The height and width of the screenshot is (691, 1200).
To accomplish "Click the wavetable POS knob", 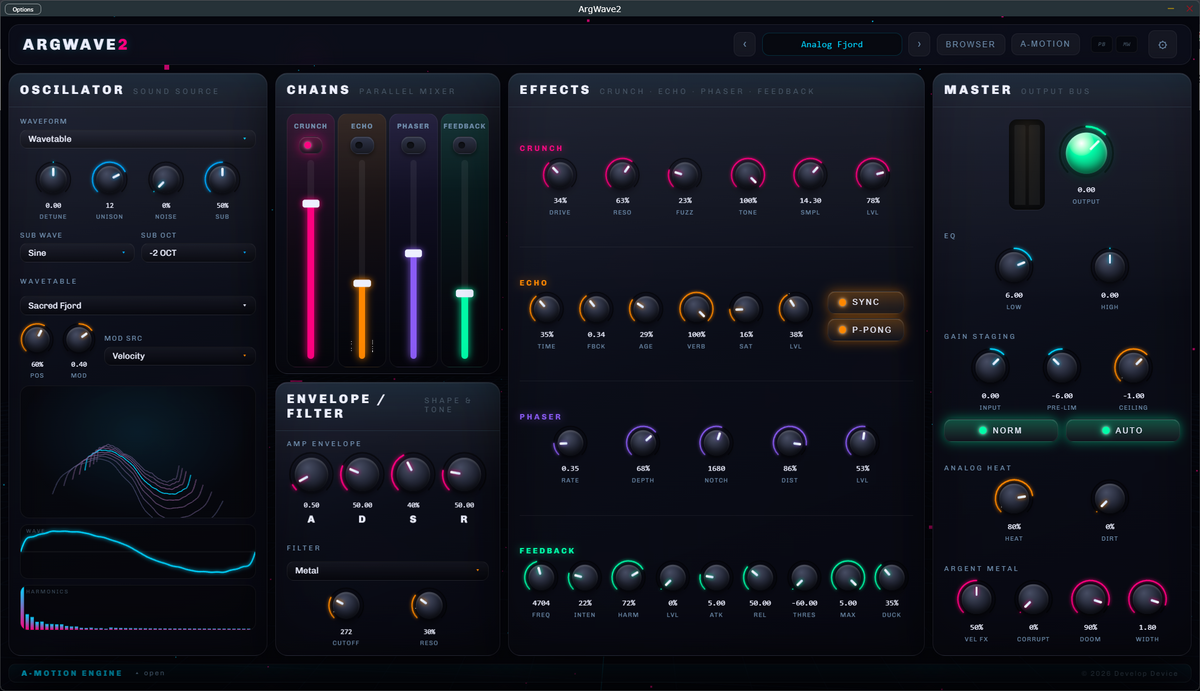I will (x=37, y=339).
